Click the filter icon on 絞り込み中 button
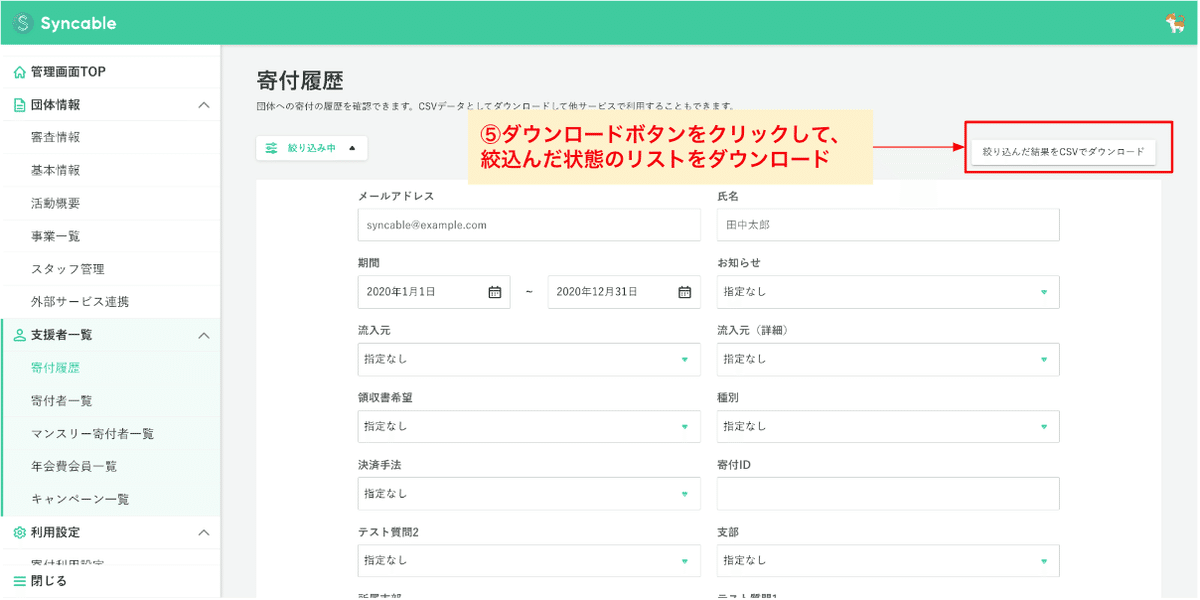 [x=270, y=146]
